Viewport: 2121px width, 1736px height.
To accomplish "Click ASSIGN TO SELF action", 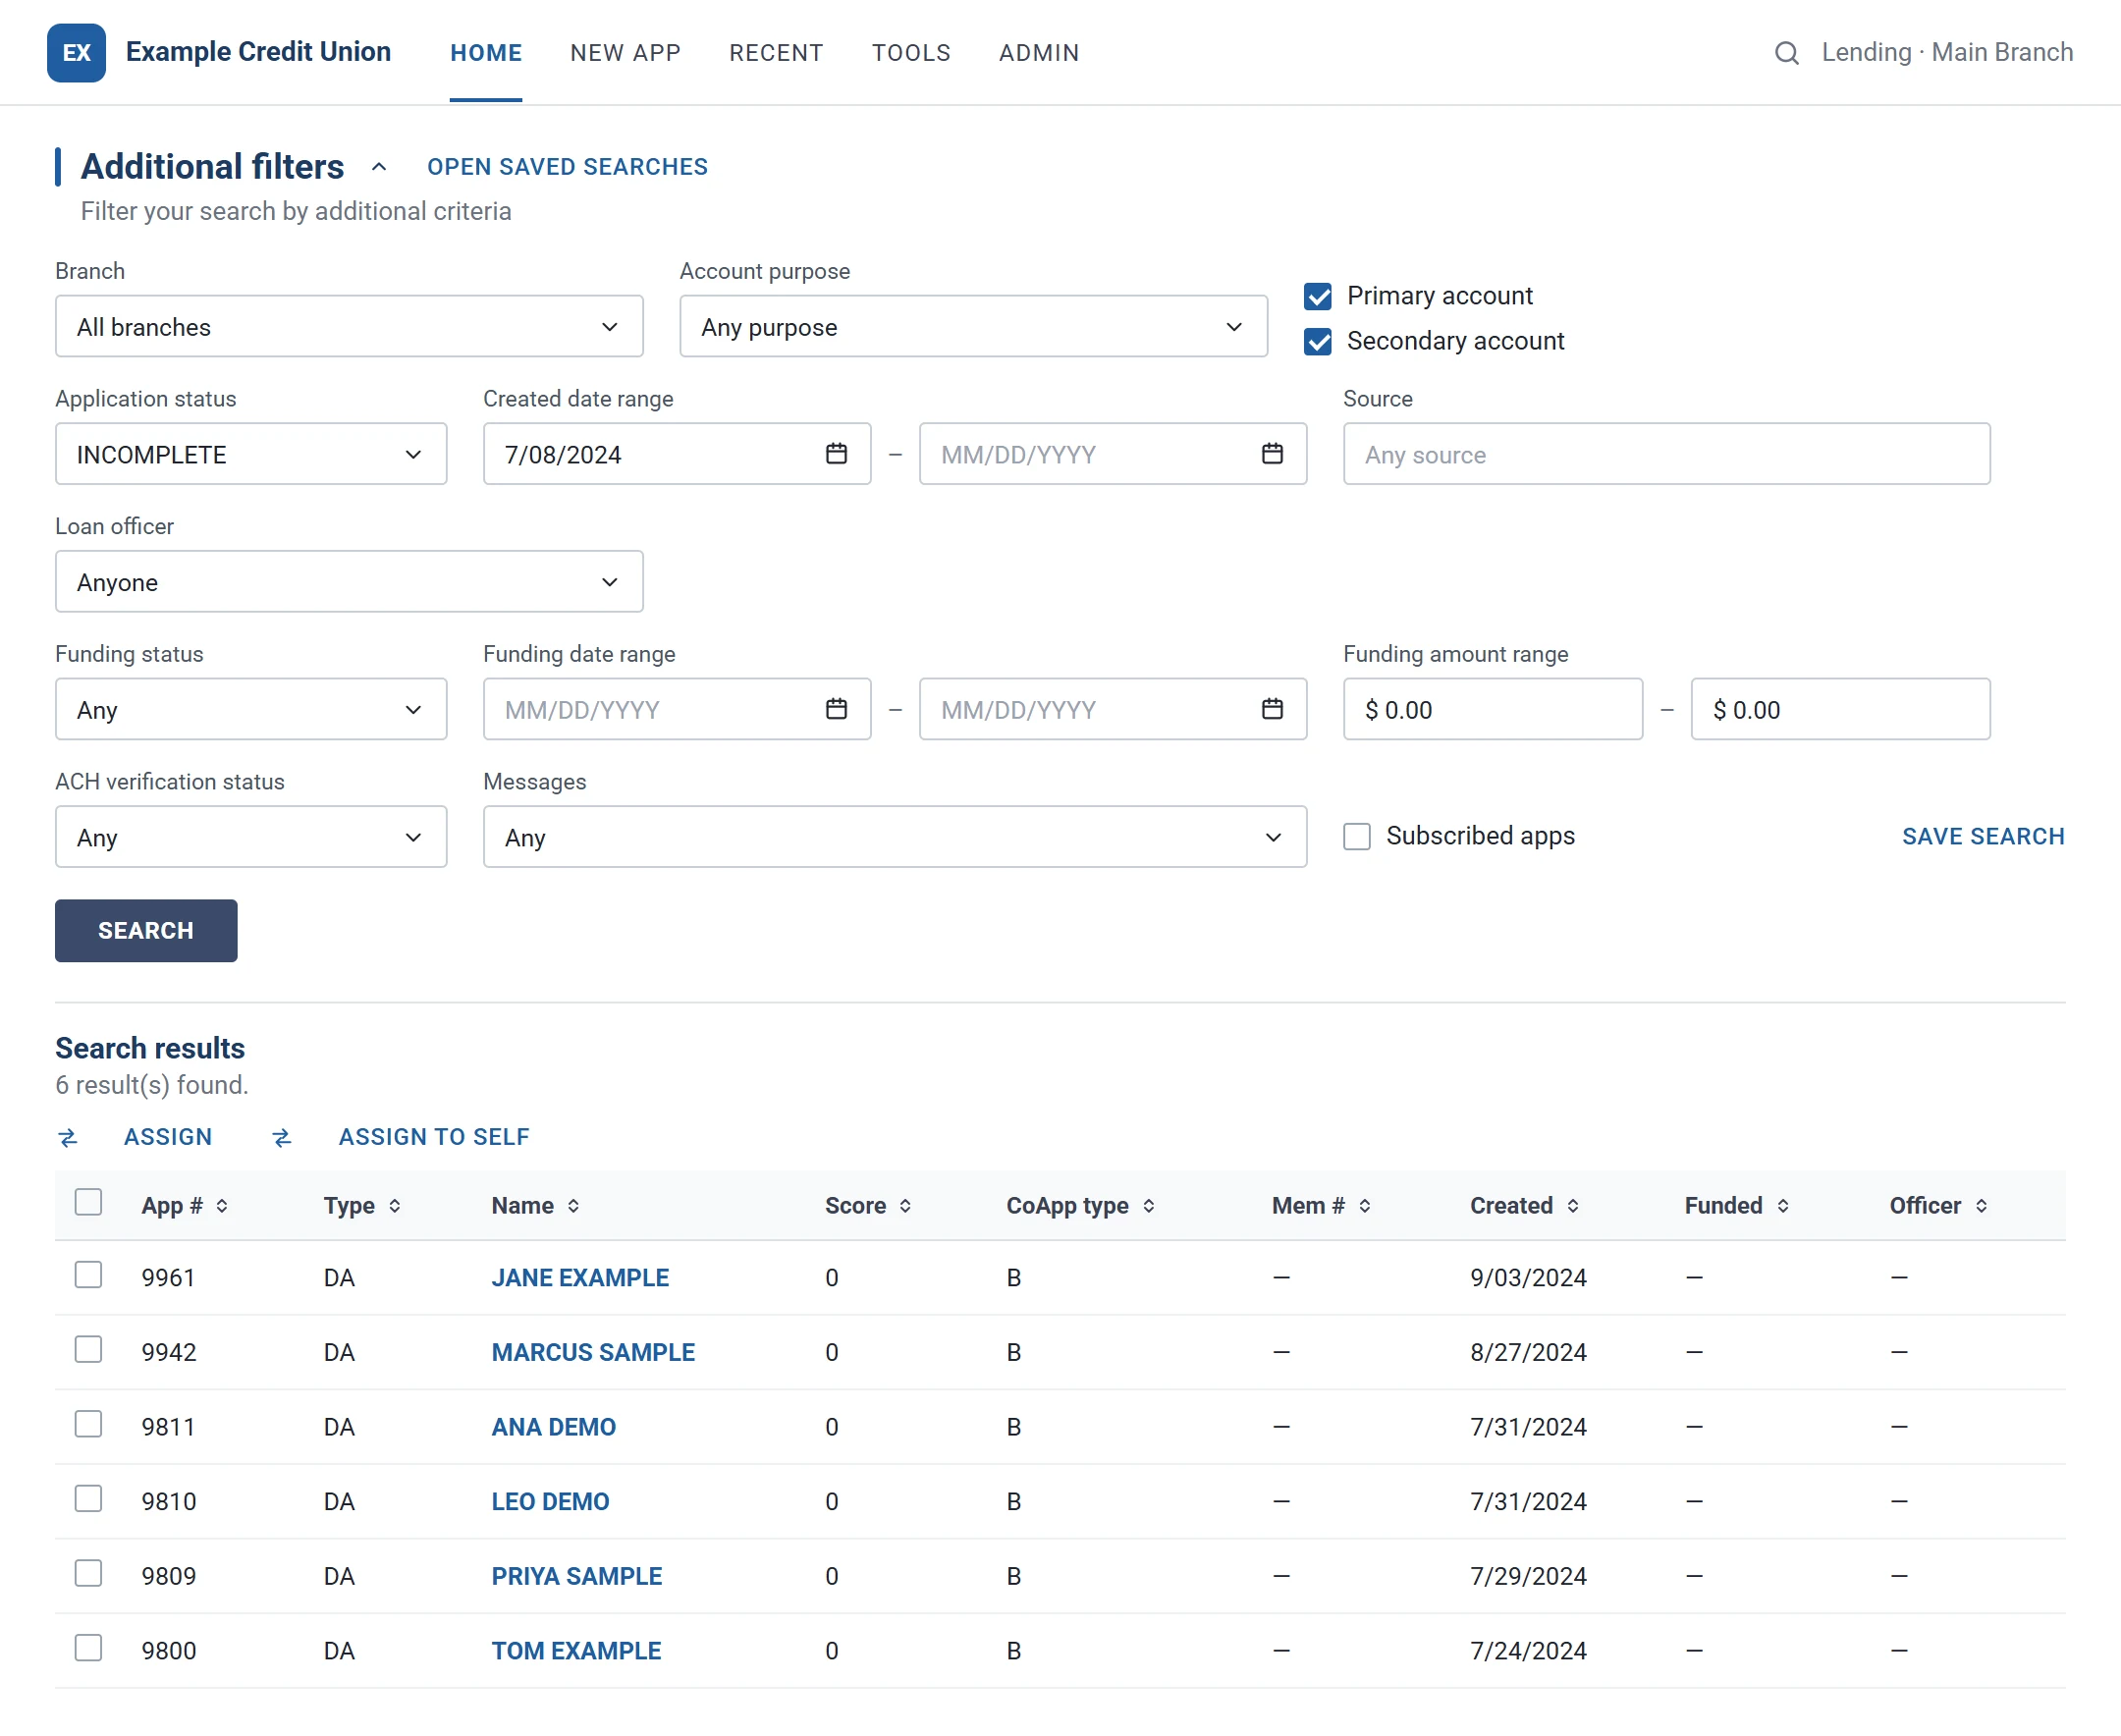I will [434, 1137].
